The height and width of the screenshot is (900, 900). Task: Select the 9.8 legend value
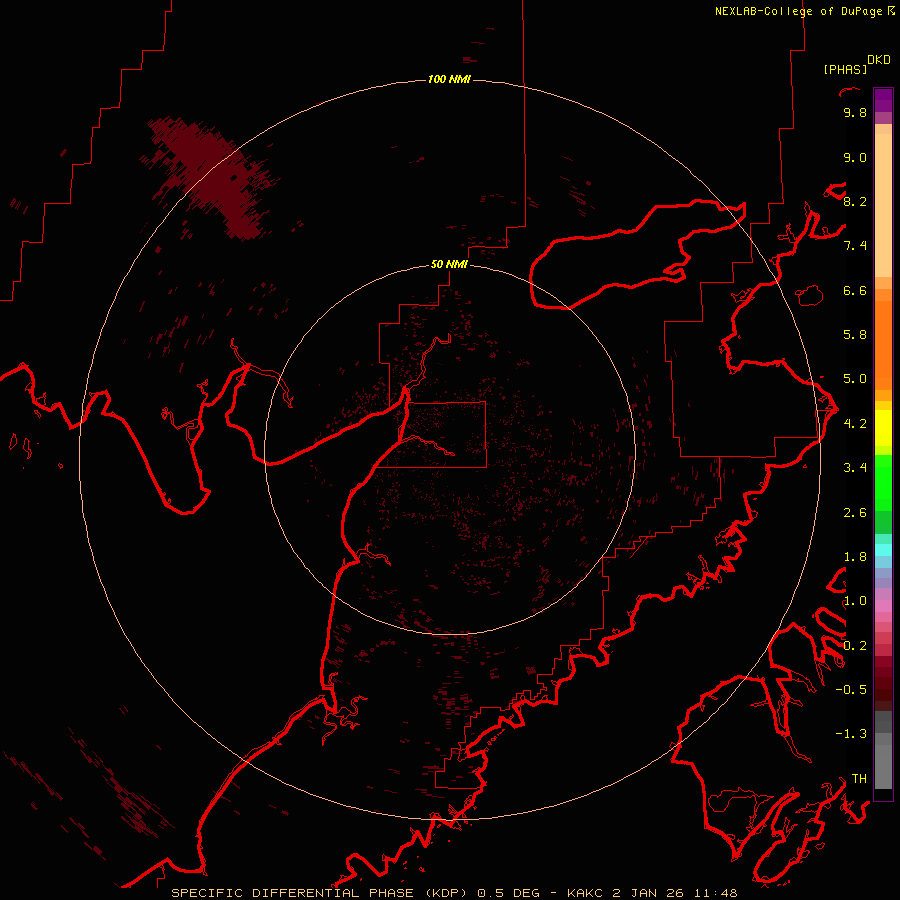tap(855, 112)
